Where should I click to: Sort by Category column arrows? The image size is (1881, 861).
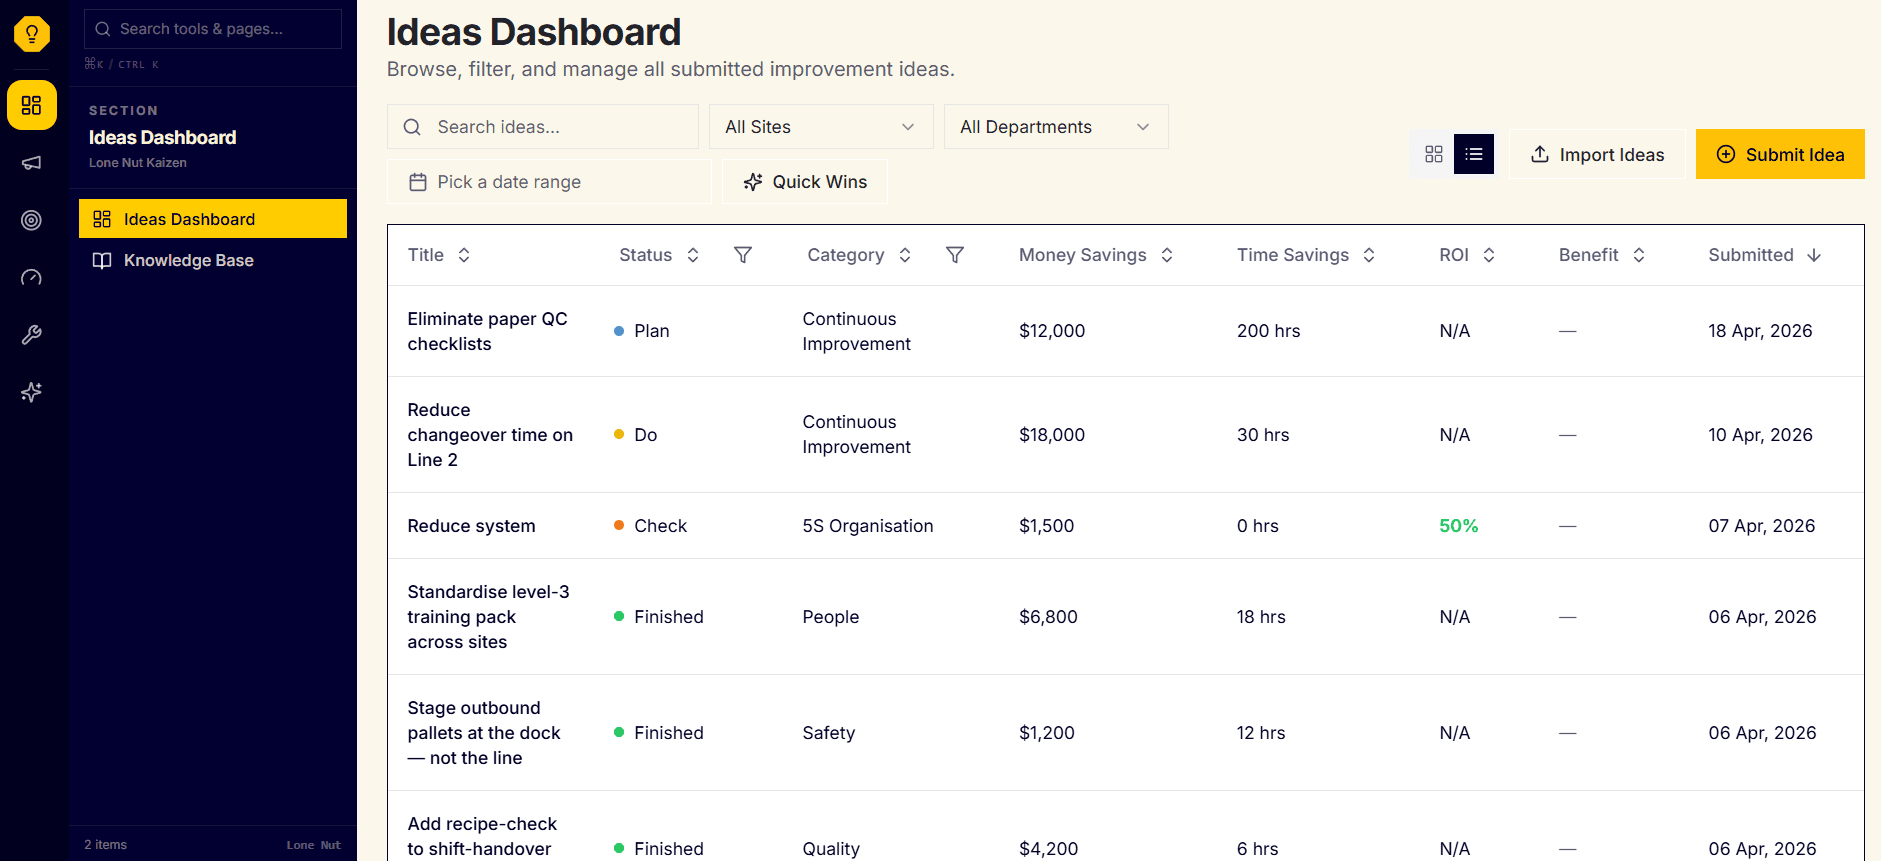905,255
